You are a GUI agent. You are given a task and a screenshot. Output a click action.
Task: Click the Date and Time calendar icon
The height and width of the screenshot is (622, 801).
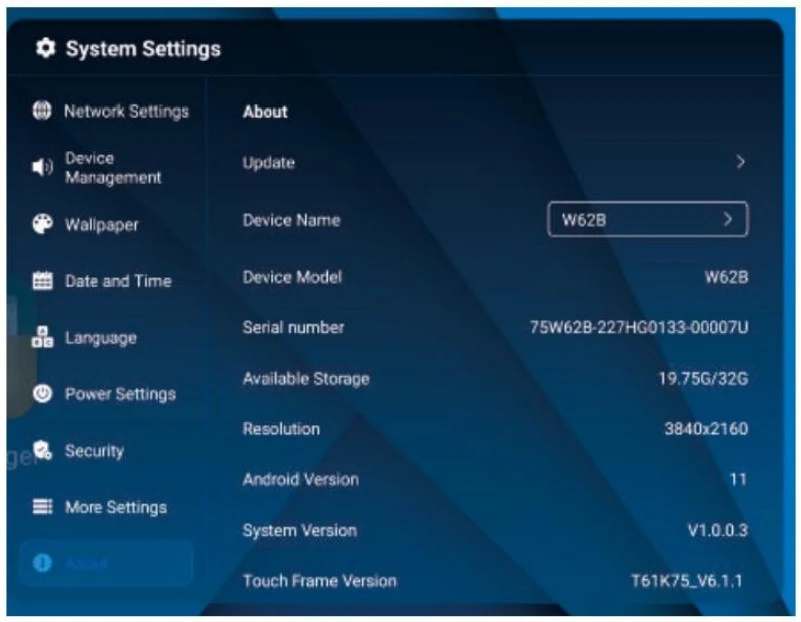(x=42, y=281)
